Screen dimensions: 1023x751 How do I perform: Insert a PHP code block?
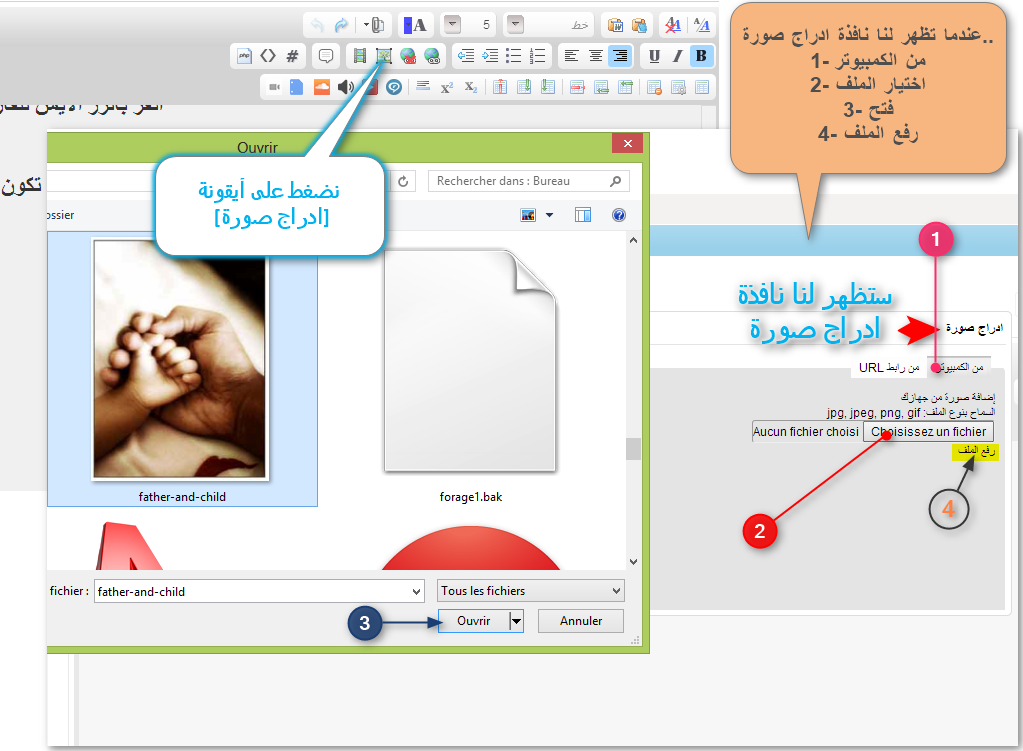point(244,56)
